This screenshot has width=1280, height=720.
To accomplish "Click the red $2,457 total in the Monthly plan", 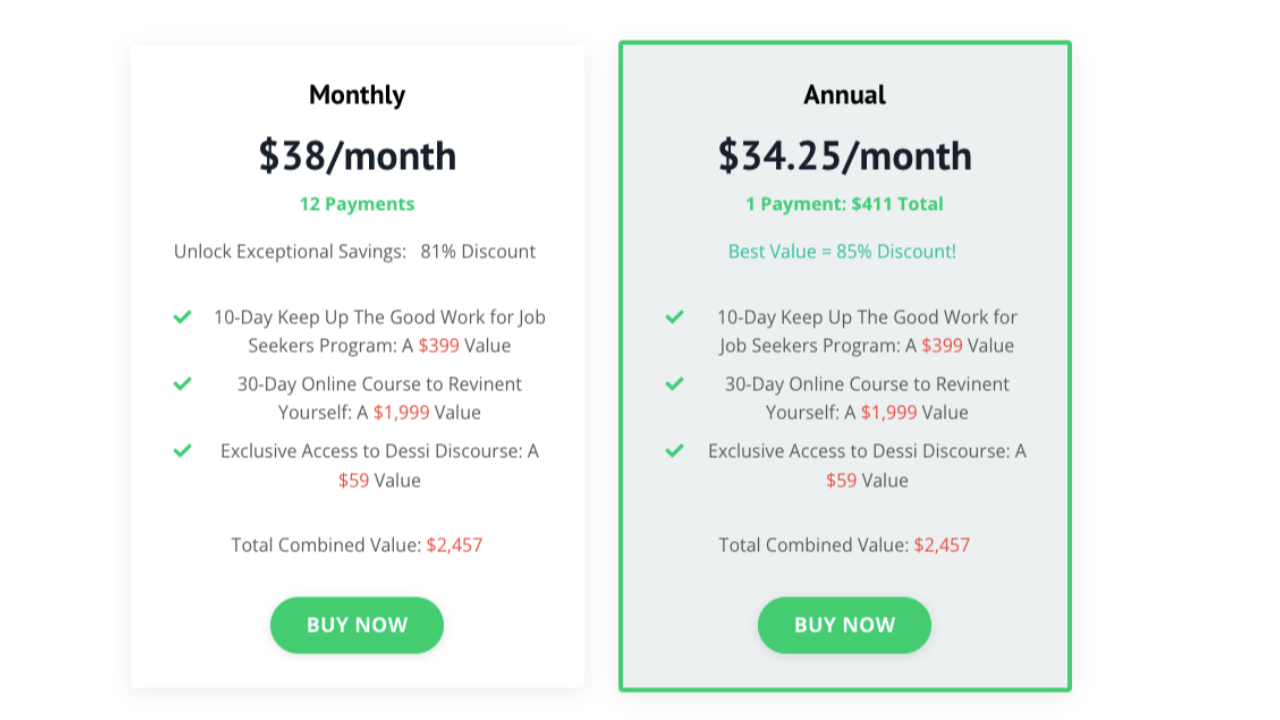I will click(454, 545).
